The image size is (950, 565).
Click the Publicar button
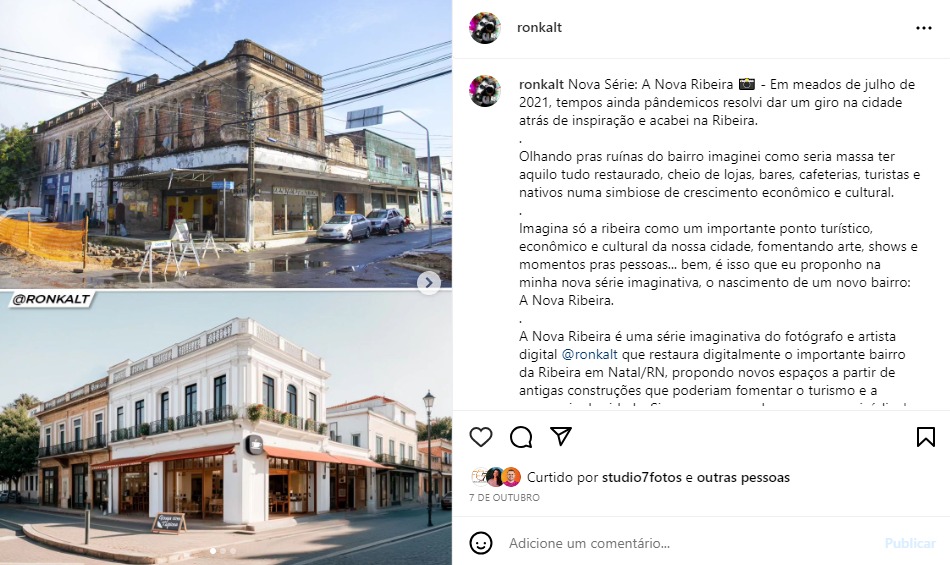pos(910,543)
